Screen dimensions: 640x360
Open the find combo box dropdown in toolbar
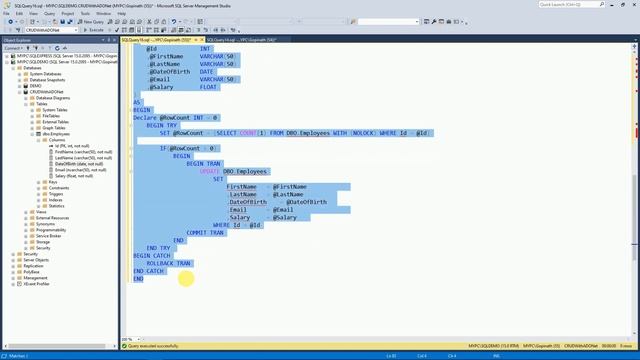(417, 22)
